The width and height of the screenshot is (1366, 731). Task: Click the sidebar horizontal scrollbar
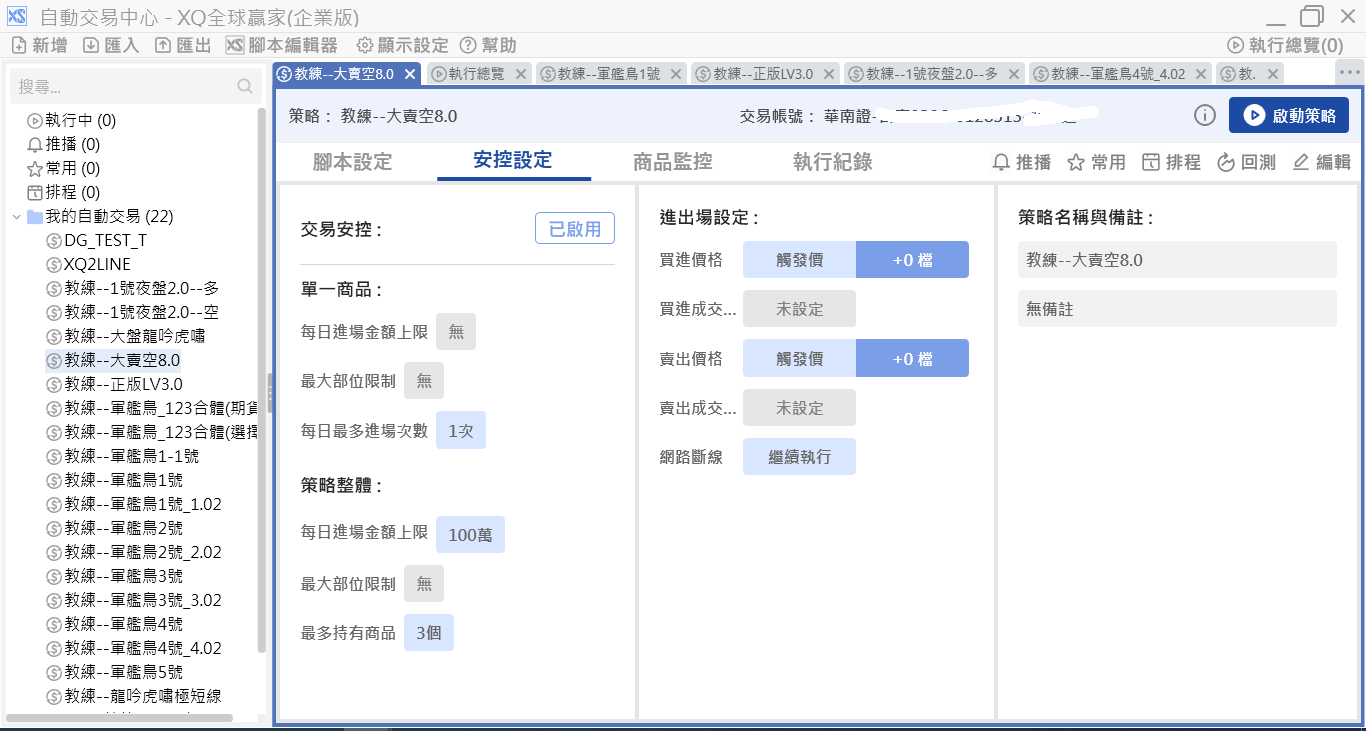(x=120, y=718)
